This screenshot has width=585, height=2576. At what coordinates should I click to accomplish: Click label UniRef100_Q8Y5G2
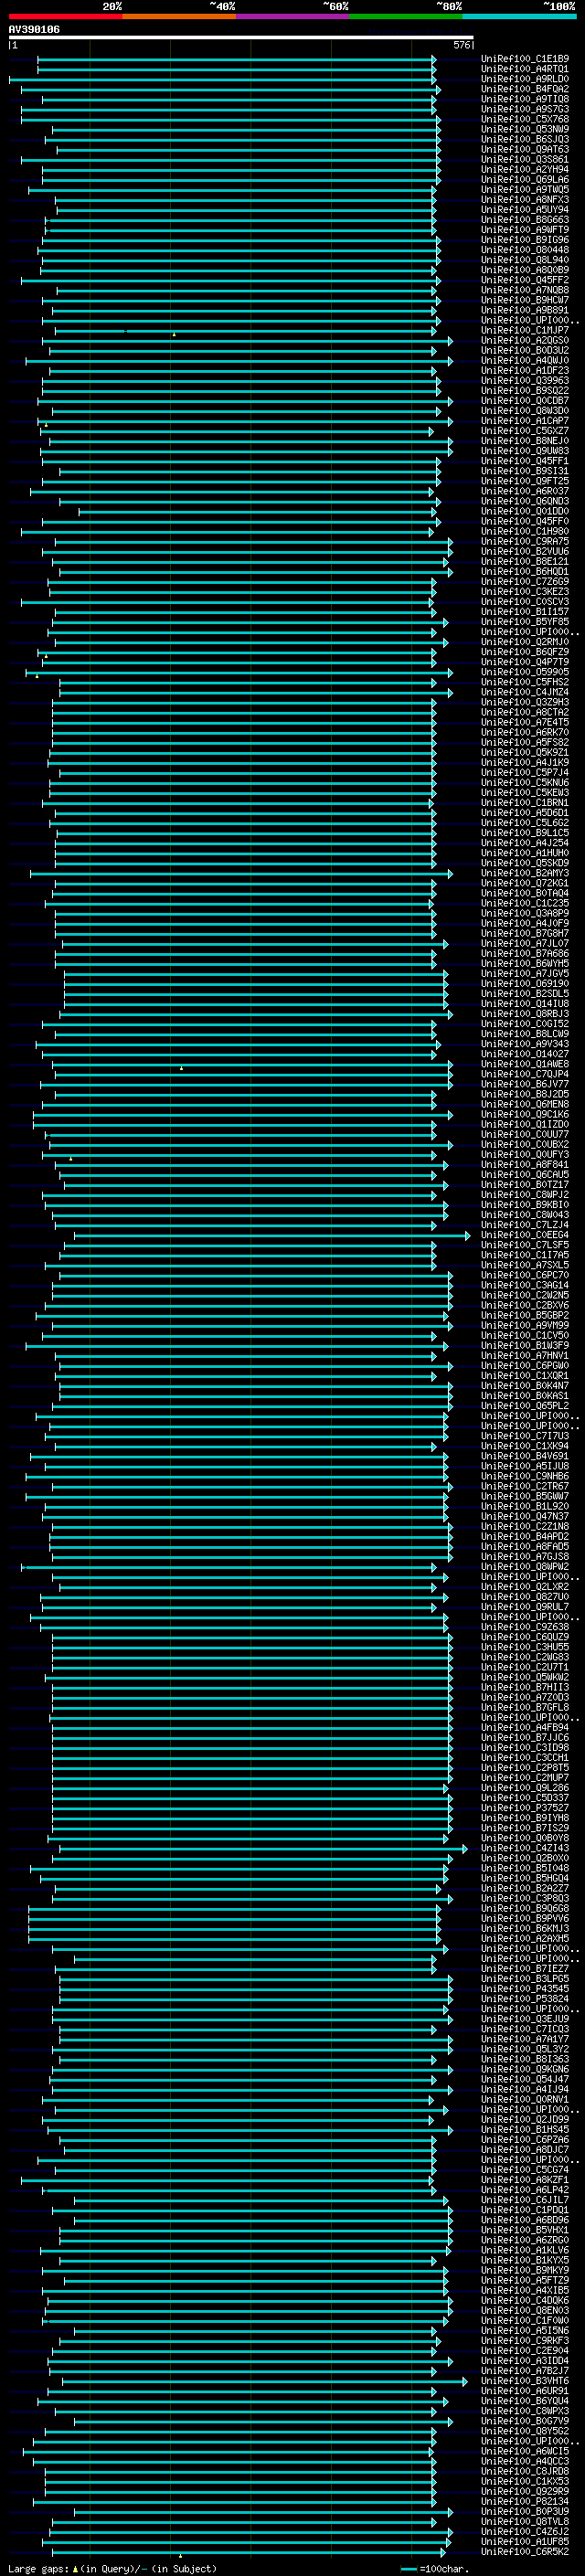525,2431
